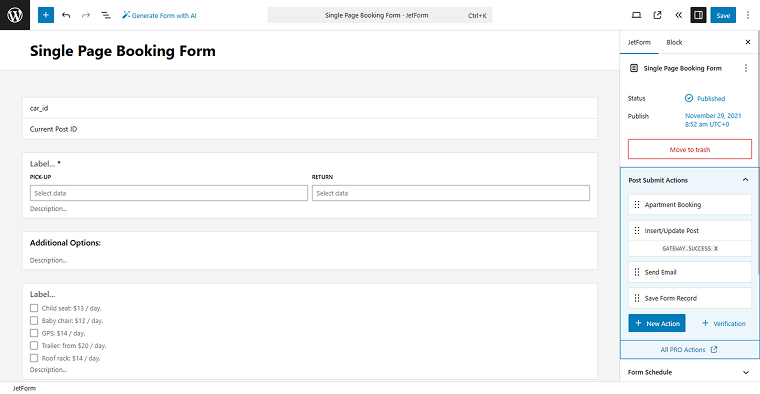This screenshot has height=394, width=760.
Task: Click the Apartment Booking drag handle
Action: coord(637,205)
